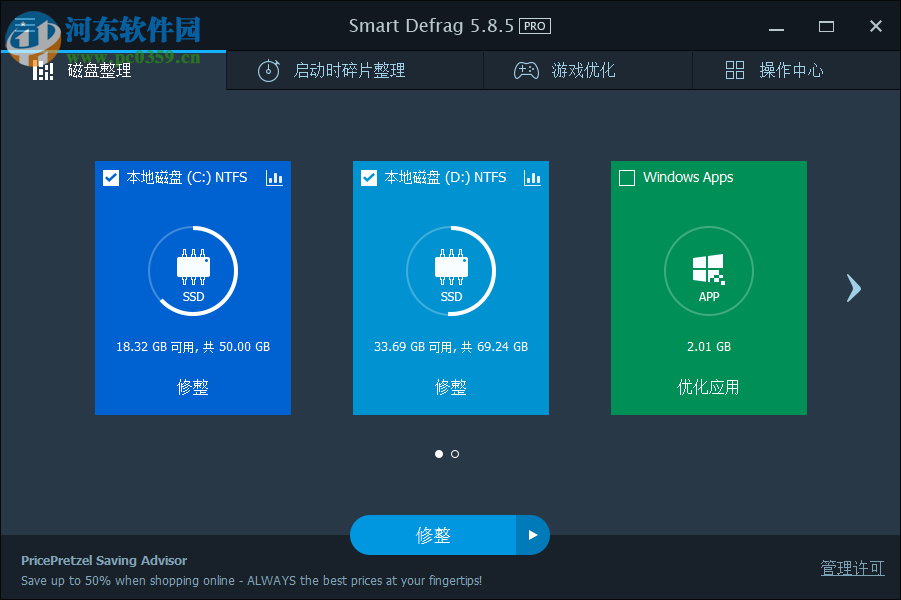Click the right chevron to view more drives

click(x=853, y=288)
